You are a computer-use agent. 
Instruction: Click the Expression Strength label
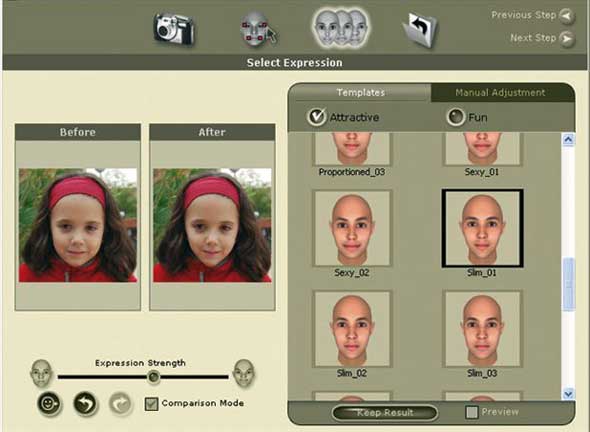140,363
